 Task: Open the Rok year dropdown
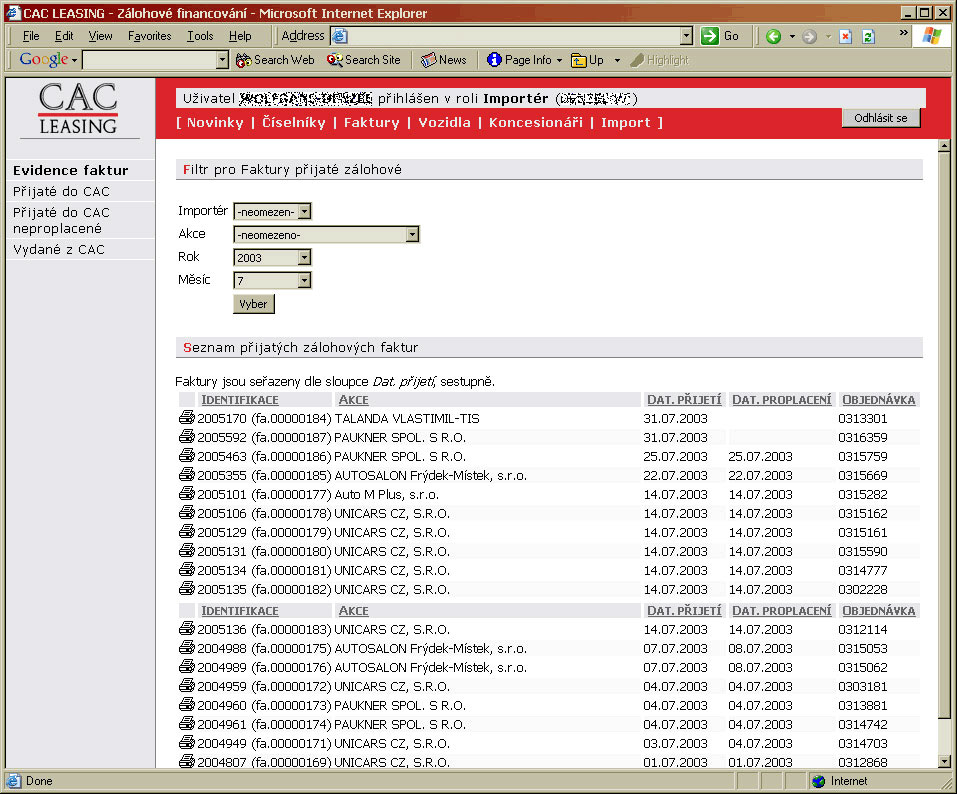[x=305, y=258]
